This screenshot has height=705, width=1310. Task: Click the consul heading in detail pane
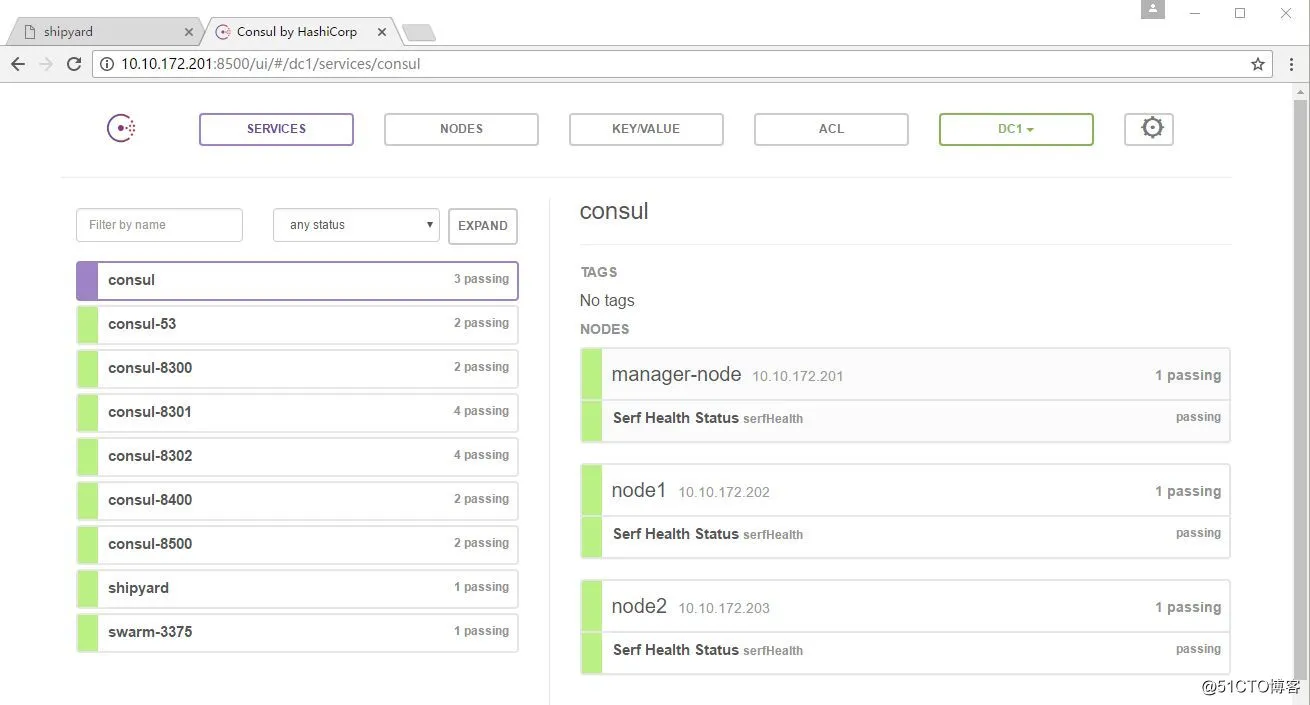click(x=614, y=212)
